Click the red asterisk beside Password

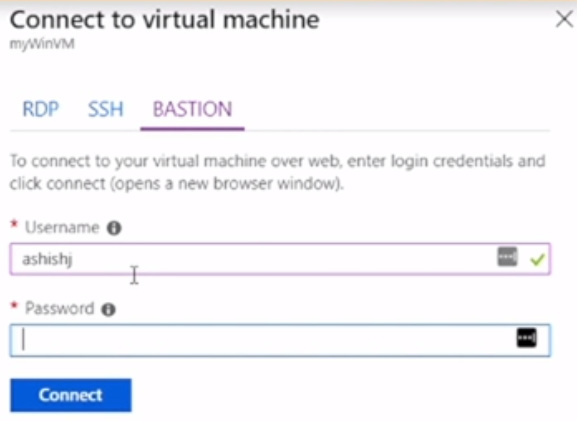tap(14, 305)
